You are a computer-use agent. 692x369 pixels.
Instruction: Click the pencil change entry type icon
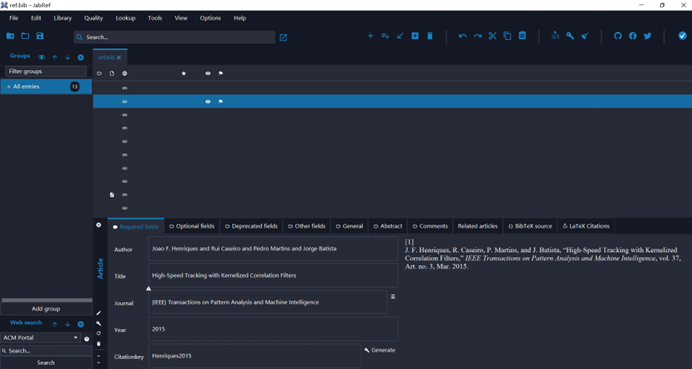pyautogui.click(x=99, y=313)
